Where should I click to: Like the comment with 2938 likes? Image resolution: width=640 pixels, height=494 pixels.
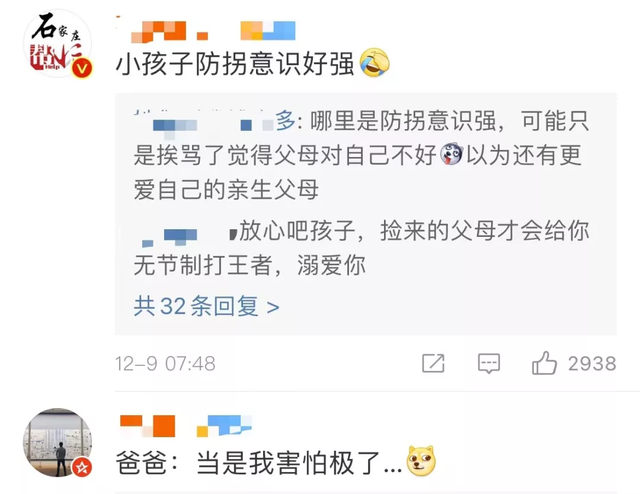point(544,363)
